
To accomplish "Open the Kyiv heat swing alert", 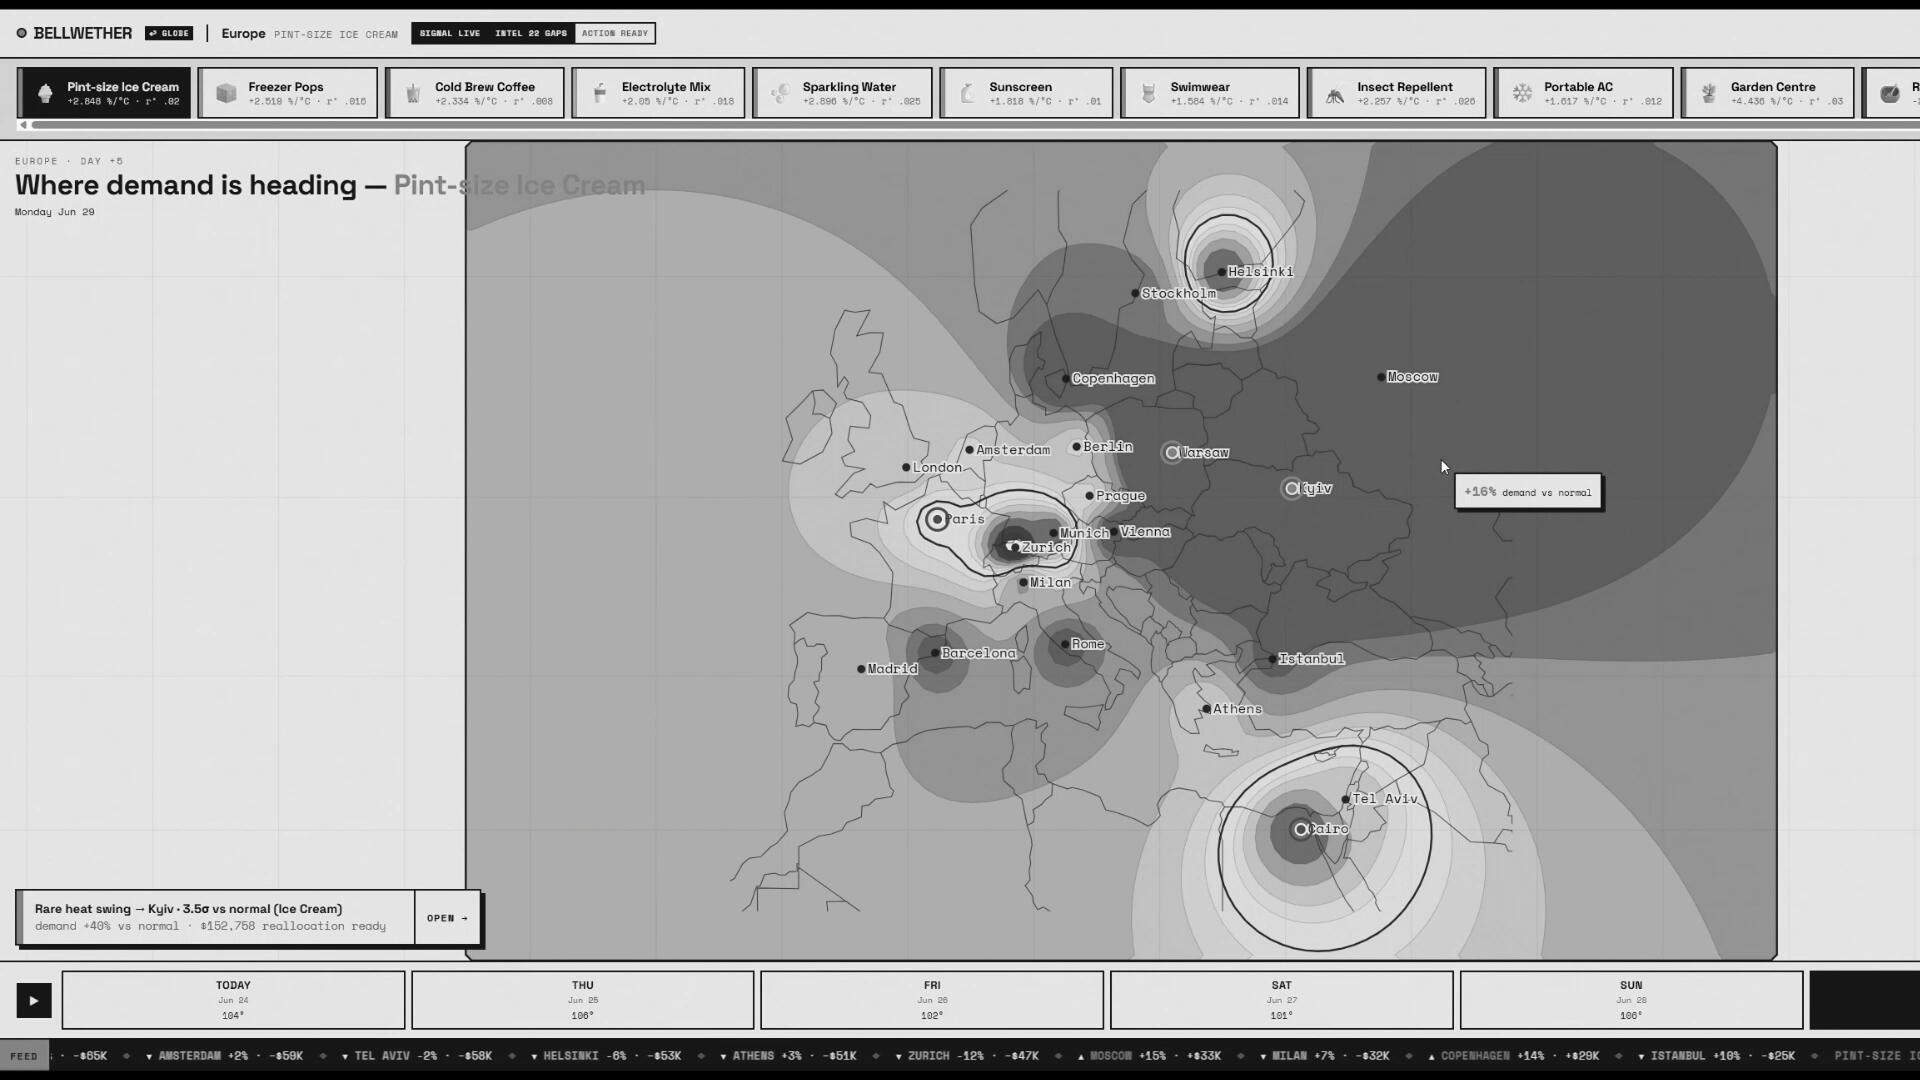I will [447, 918].
